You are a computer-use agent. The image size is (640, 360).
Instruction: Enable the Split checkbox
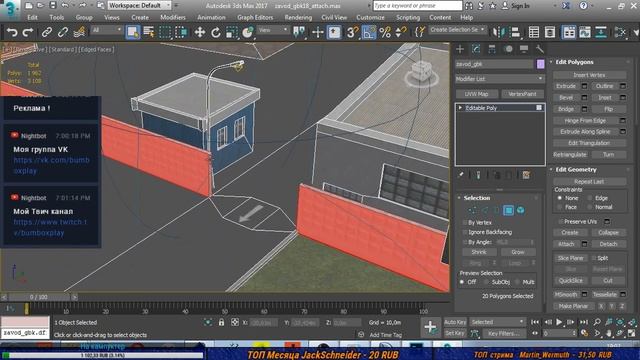pyautogui.click(x=594, y=258)
